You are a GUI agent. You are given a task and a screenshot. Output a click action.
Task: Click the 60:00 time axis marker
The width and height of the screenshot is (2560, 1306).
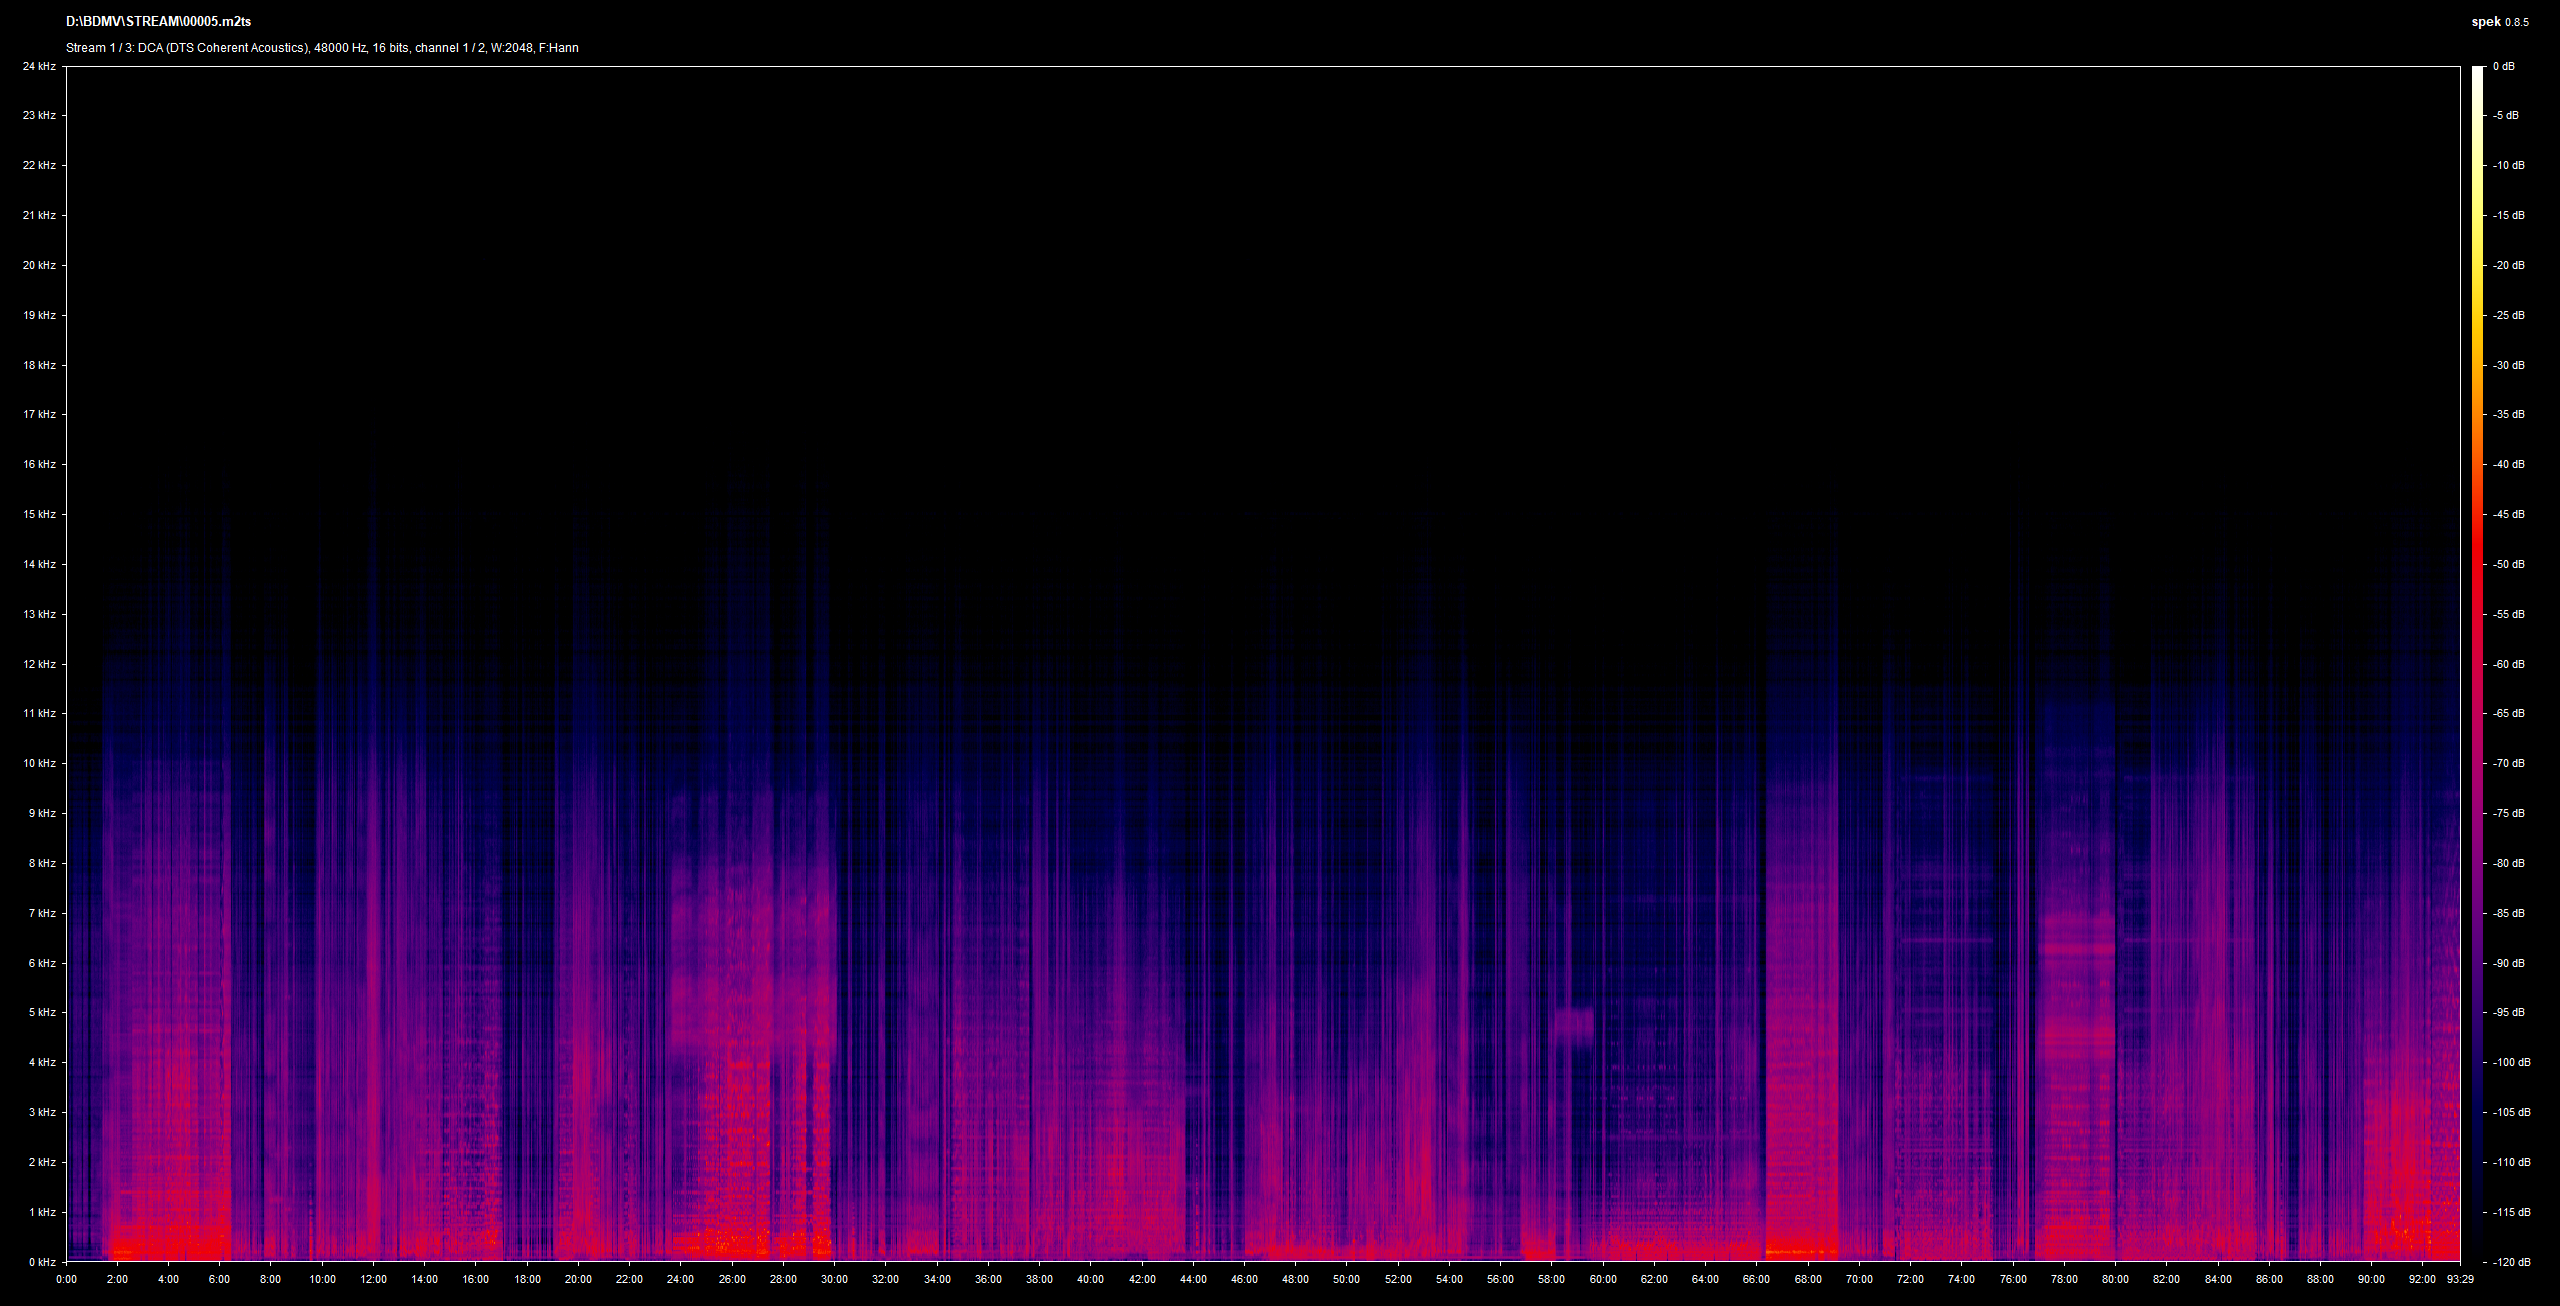[x=1603, y=1279]
